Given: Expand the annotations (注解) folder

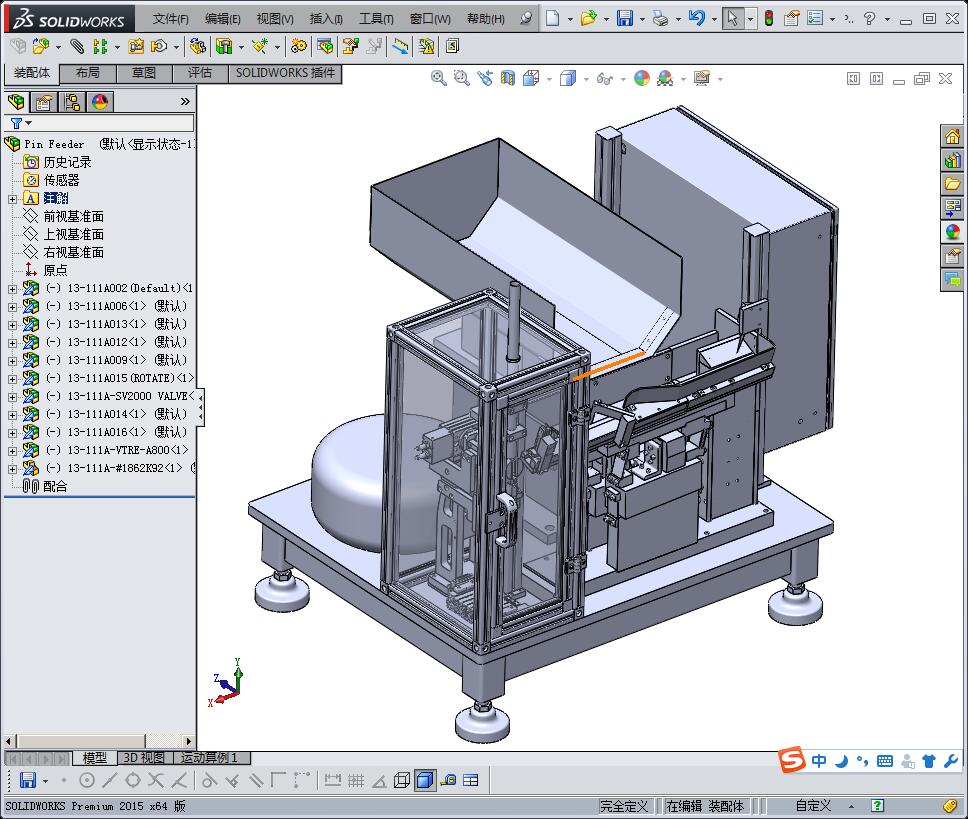Looking at the screenshot, I should [12, 199].
